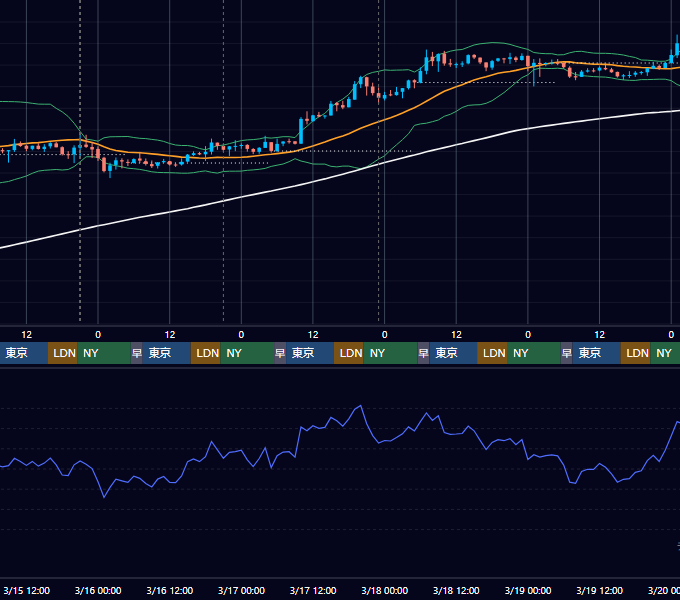Screen dimensions: 680x600
Task: Click the LDN session block on 3/15 evening
Action: click(x=62, y=353)
